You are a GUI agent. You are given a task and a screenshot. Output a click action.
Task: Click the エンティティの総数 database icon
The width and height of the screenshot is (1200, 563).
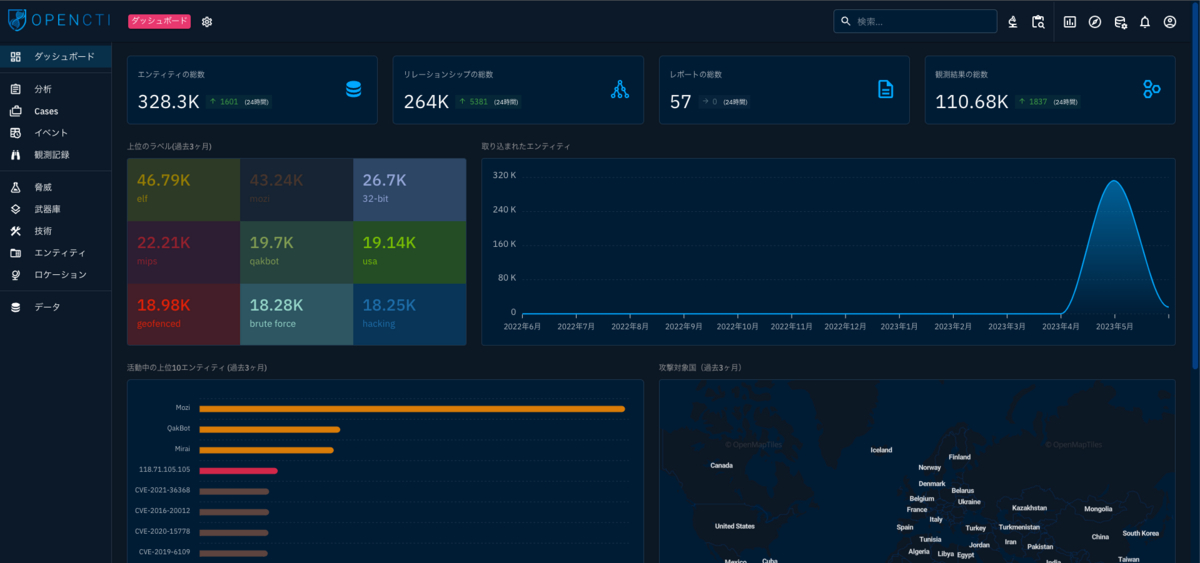tap(353, 89)
